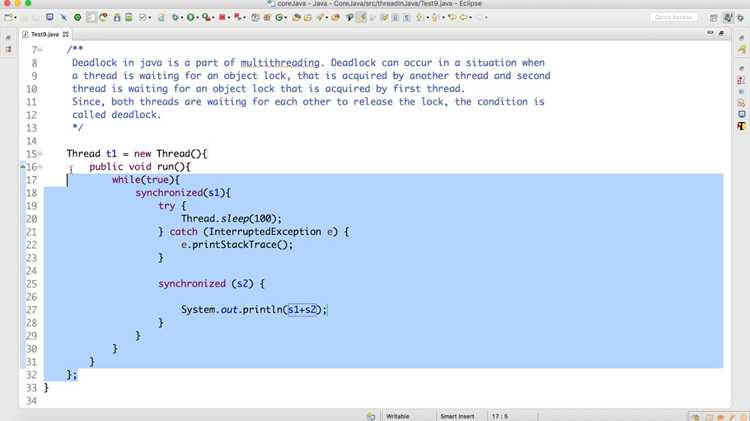
Task: Click the Open Perspective icon
Action: coord(713,18)
